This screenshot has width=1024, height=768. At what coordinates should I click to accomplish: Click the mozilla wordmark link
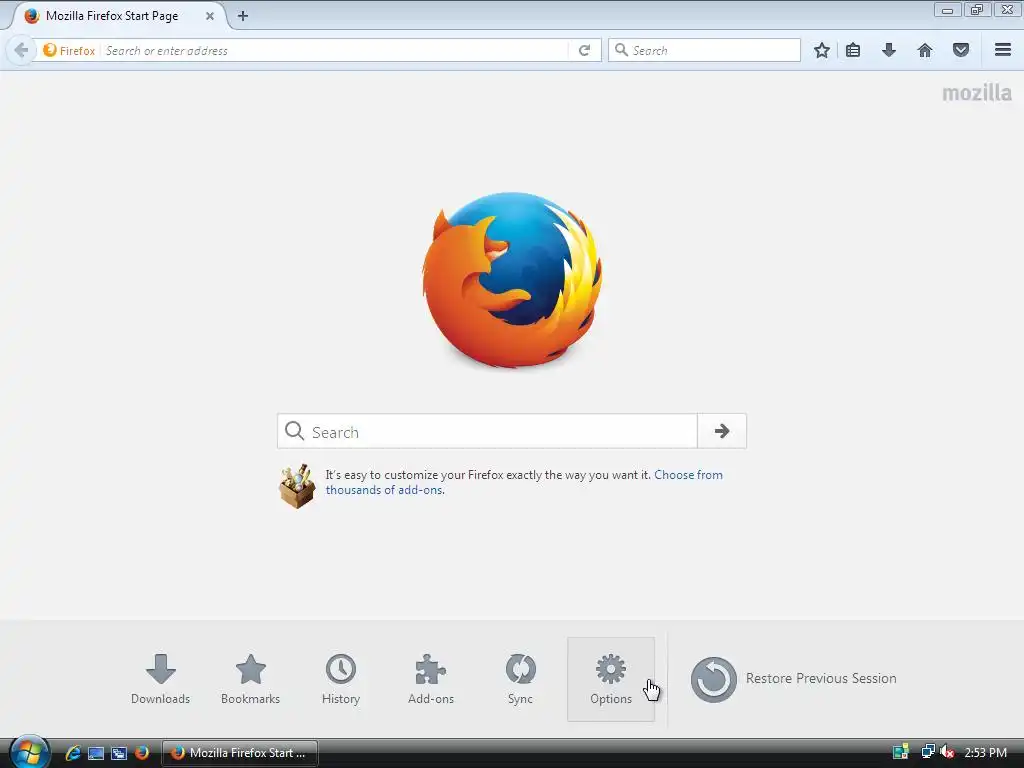[977, 93]
